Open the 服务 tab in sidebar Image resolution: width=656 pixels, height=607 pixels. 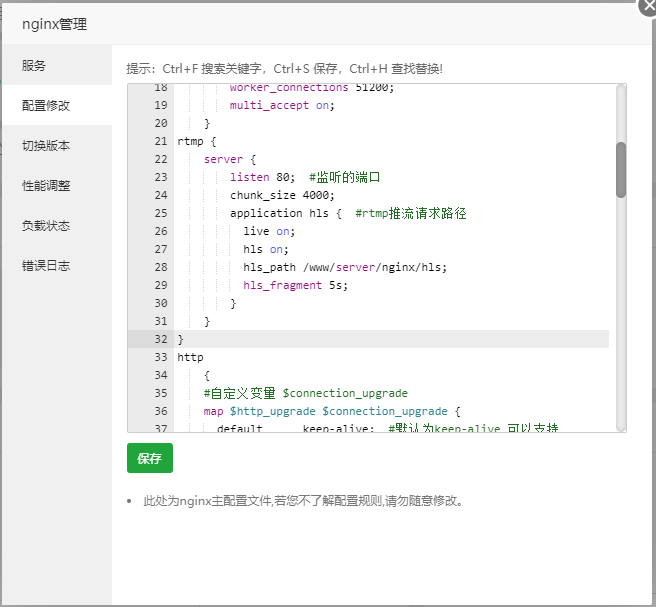coord(57,65)
